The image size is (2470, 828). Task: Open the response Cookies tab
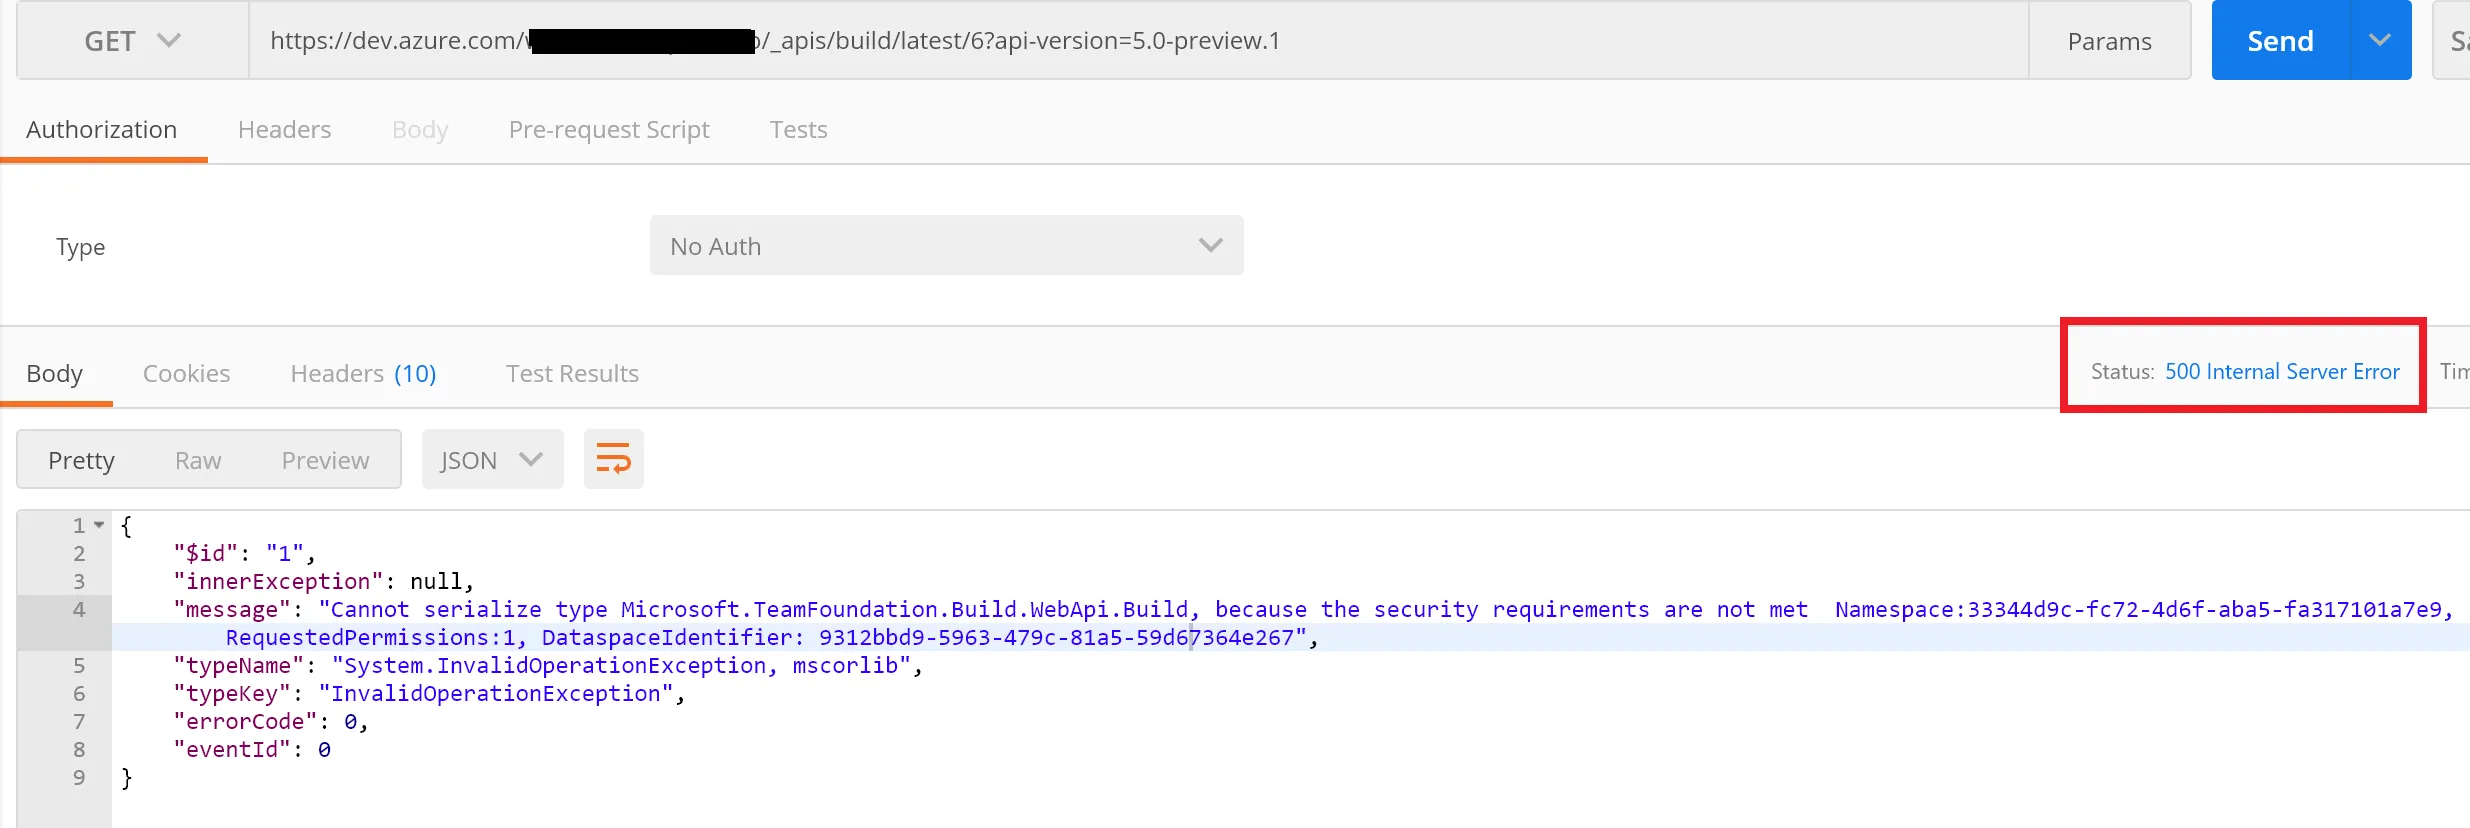[x=186, y=374]
